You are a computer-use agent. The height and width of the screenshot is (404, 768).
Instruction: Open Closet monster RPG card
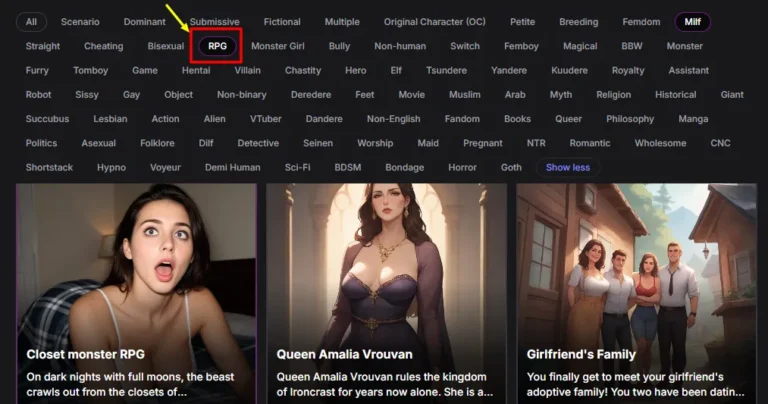point(136,294)
